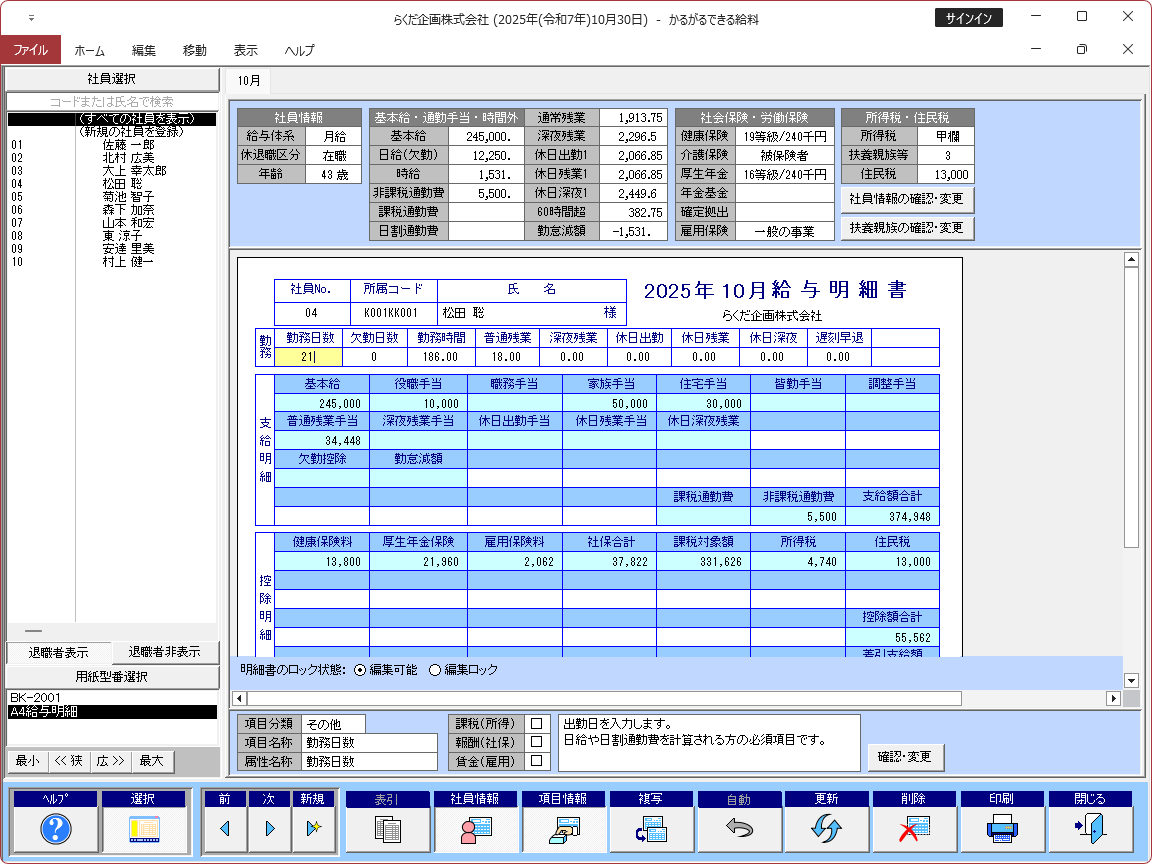Open the 表示 menu

point(245,50)
